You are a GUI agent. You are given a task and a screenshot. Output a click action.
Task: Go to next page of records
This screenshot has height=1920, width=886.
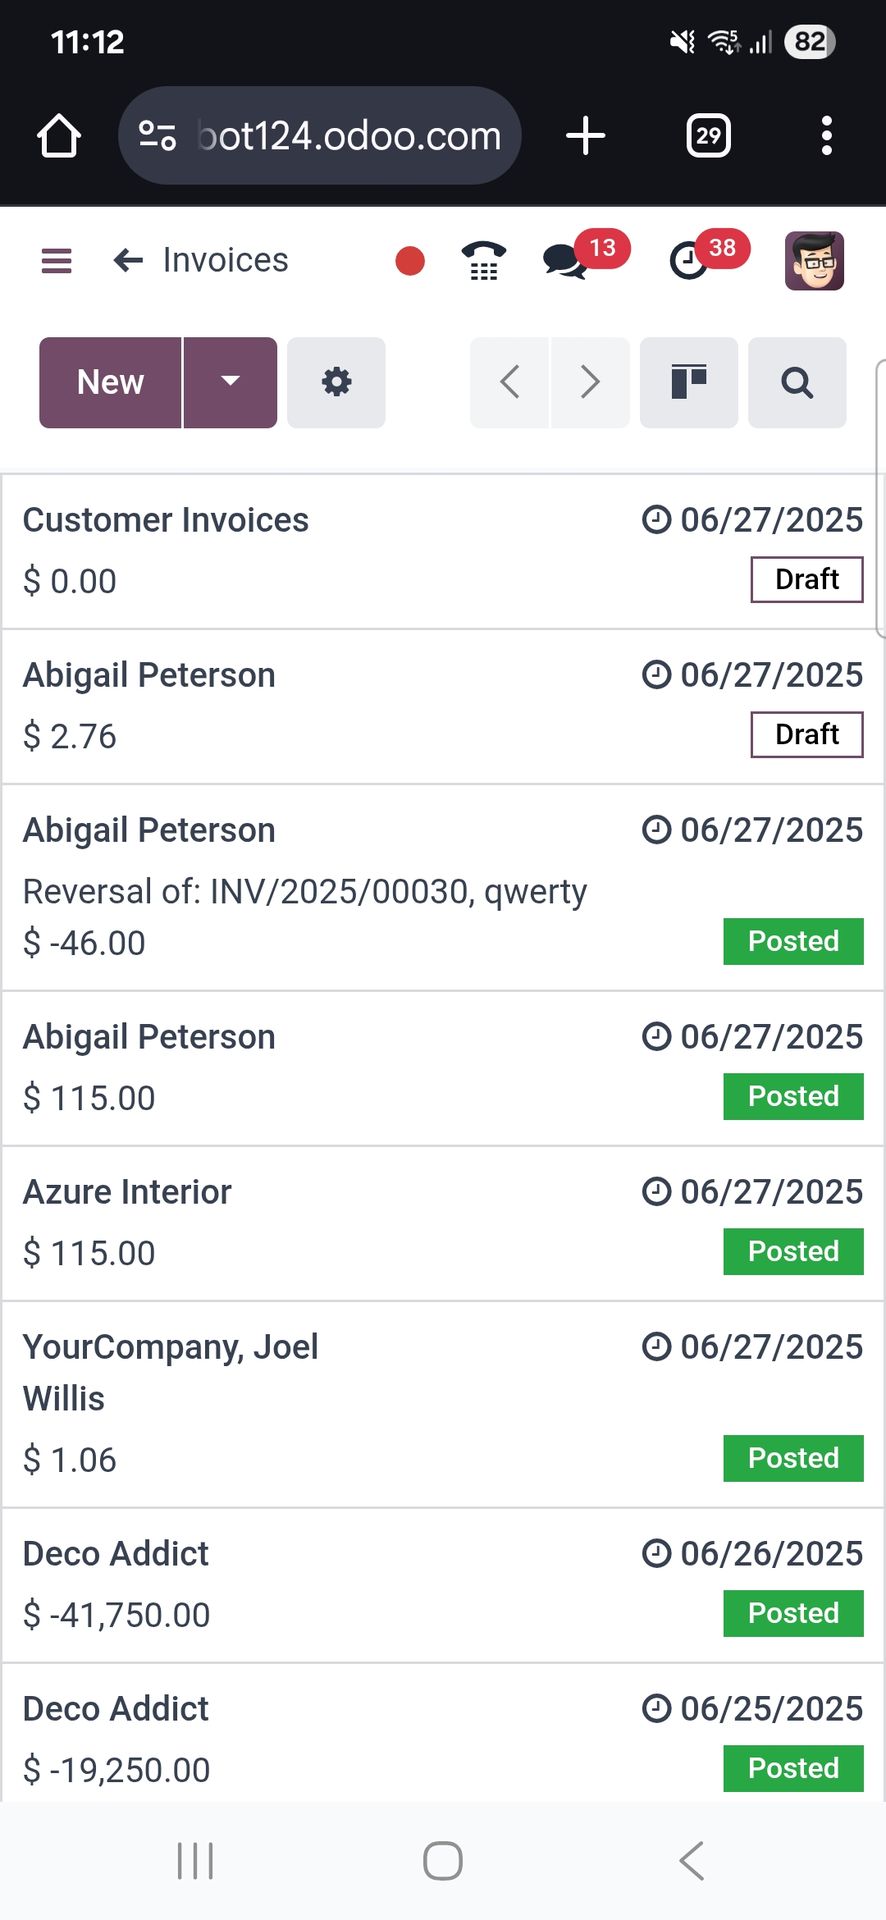[590, 382]
